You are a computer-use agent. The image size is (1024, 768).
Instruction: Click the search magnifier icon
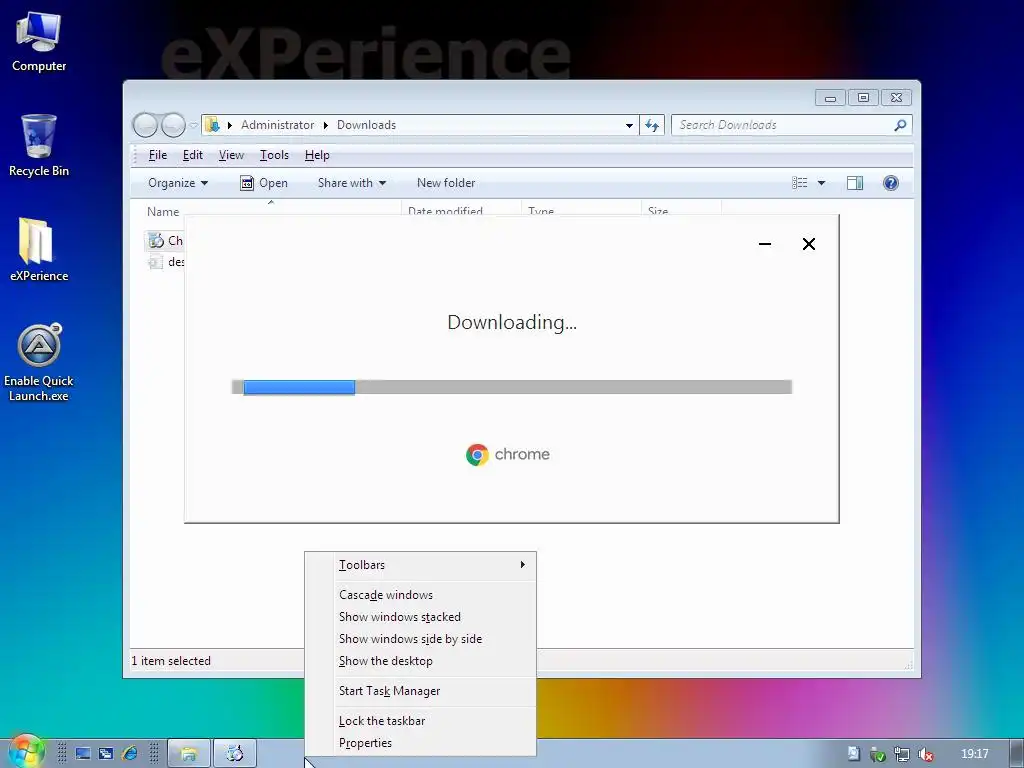click(900, 125)
